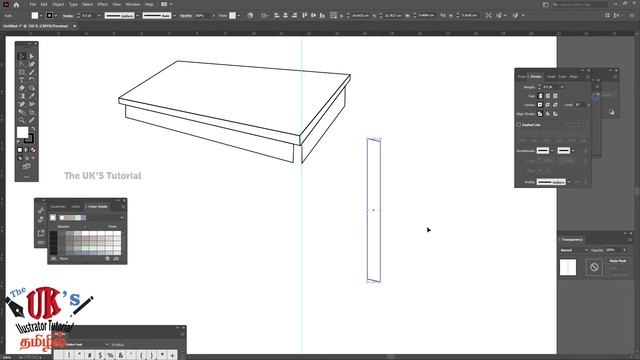
Task: Open the File menu
Action: tap(33, 4)
